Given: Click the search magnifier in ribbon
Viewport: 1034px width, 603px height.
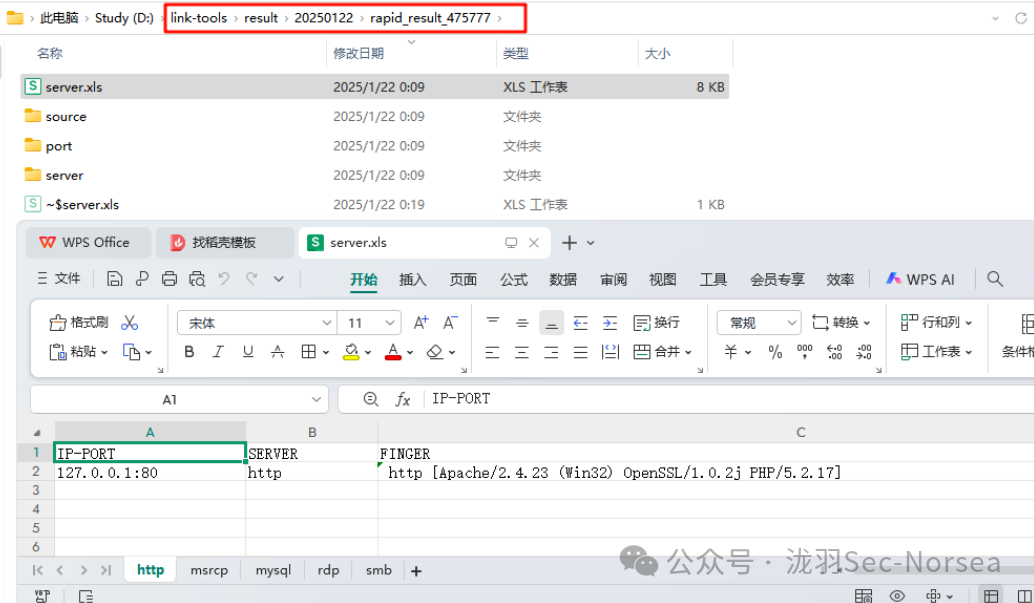Looking at the screenshot, I should (995, 279).
